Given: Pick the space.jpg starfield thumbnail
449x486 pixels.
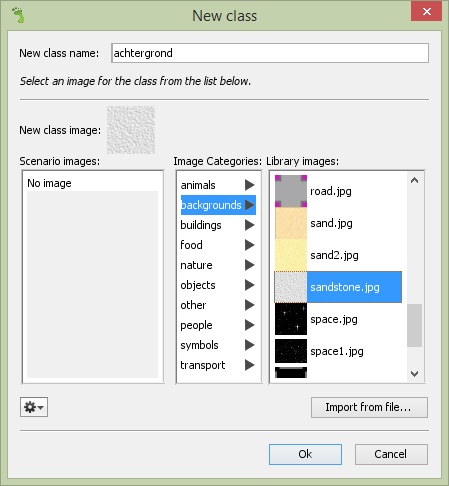Looking at the screenshot, I should pos(291,319).
